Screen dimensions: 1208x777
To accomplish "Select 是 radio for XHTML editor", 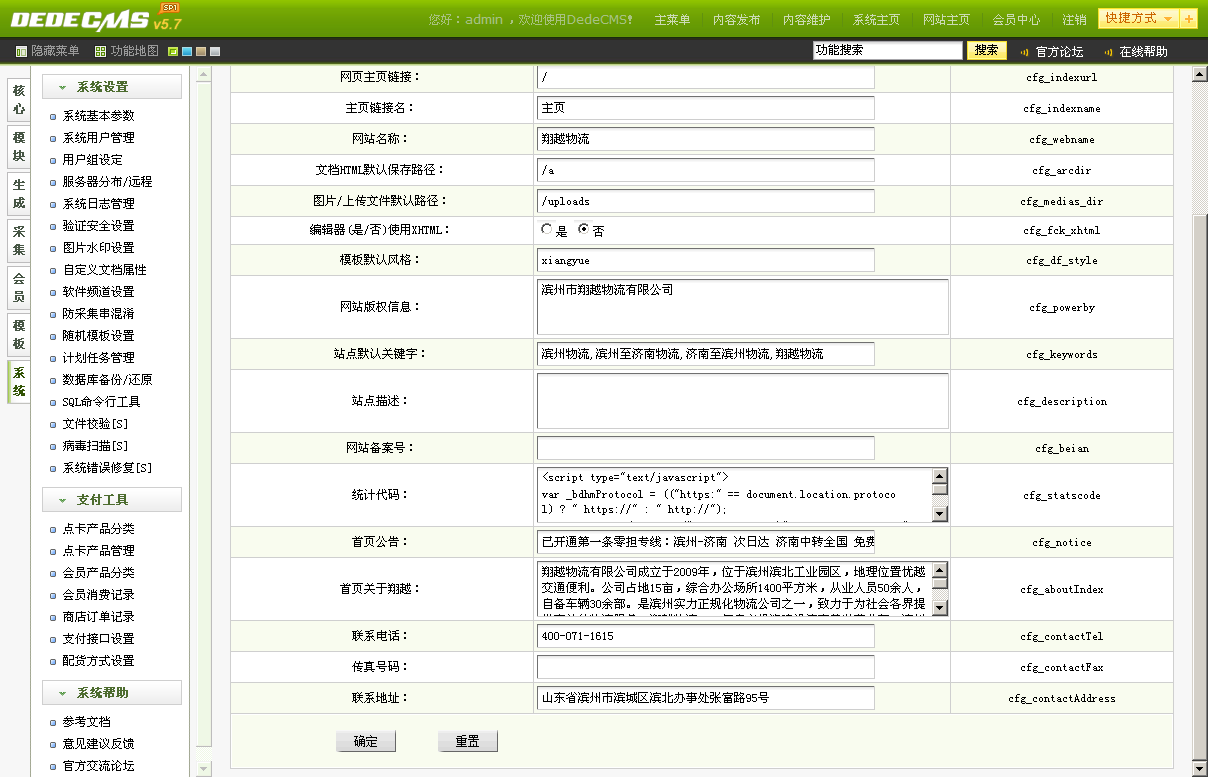I will click(546, 229).
